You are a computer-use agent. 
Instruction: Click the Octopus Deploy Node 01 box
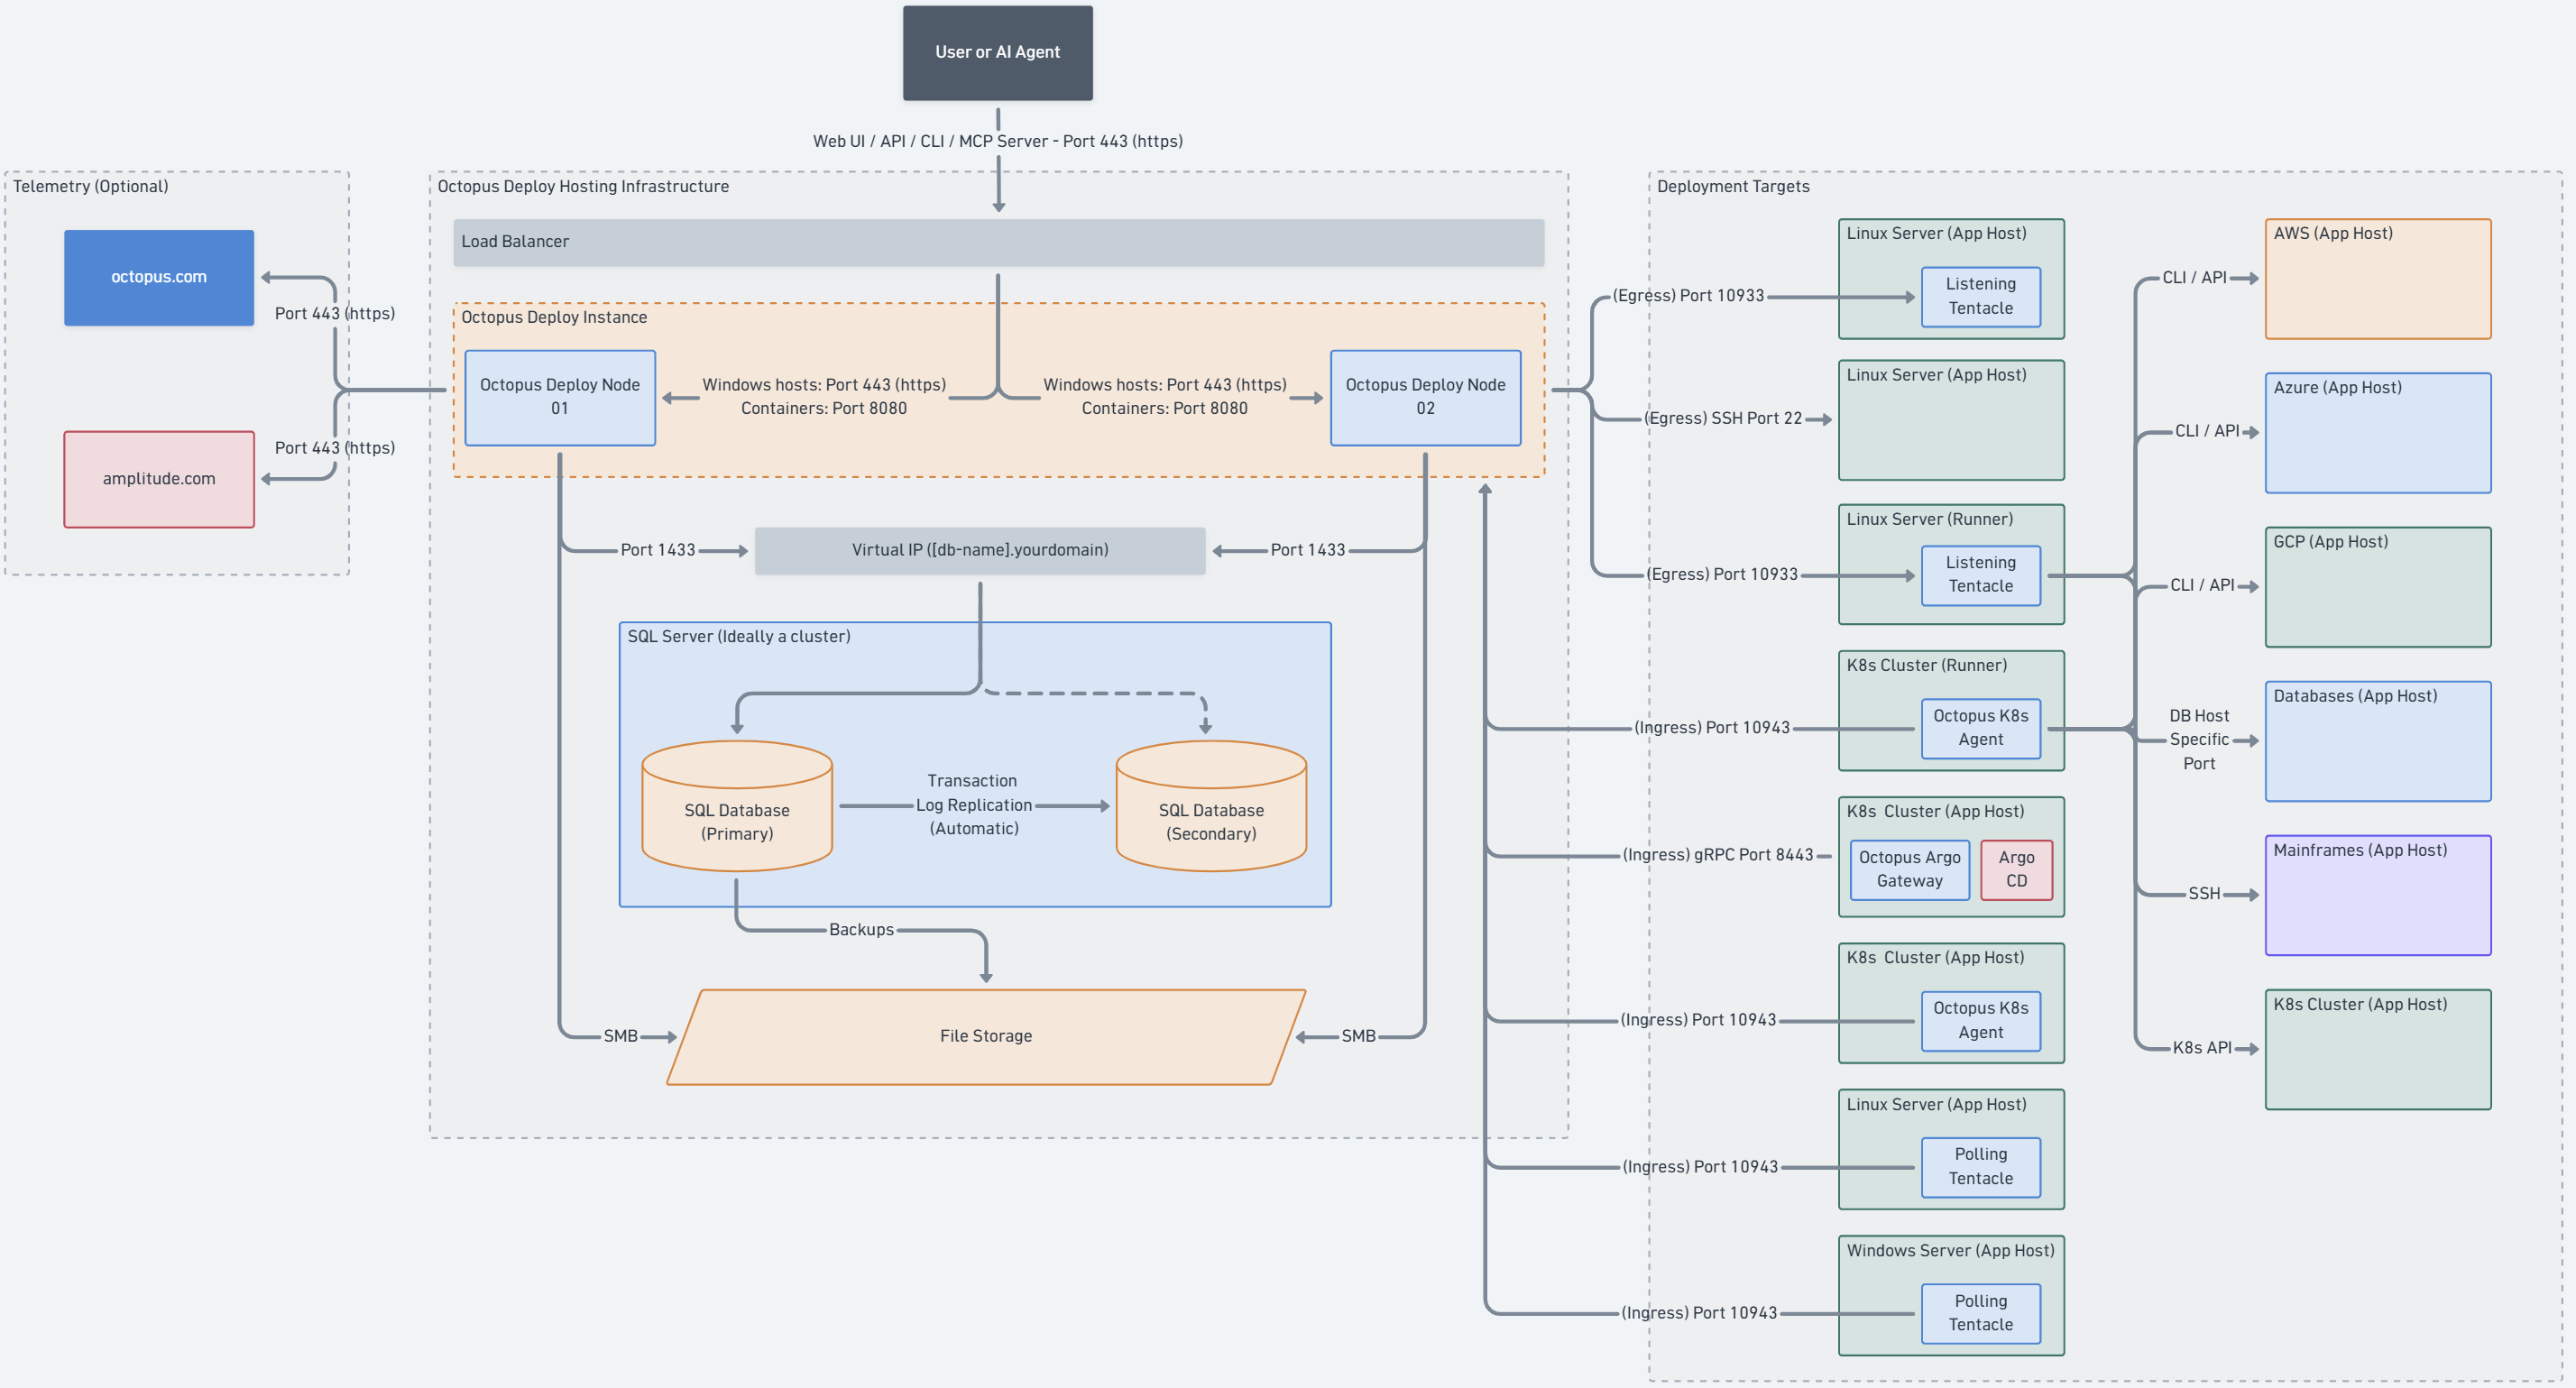coord(560,397)
